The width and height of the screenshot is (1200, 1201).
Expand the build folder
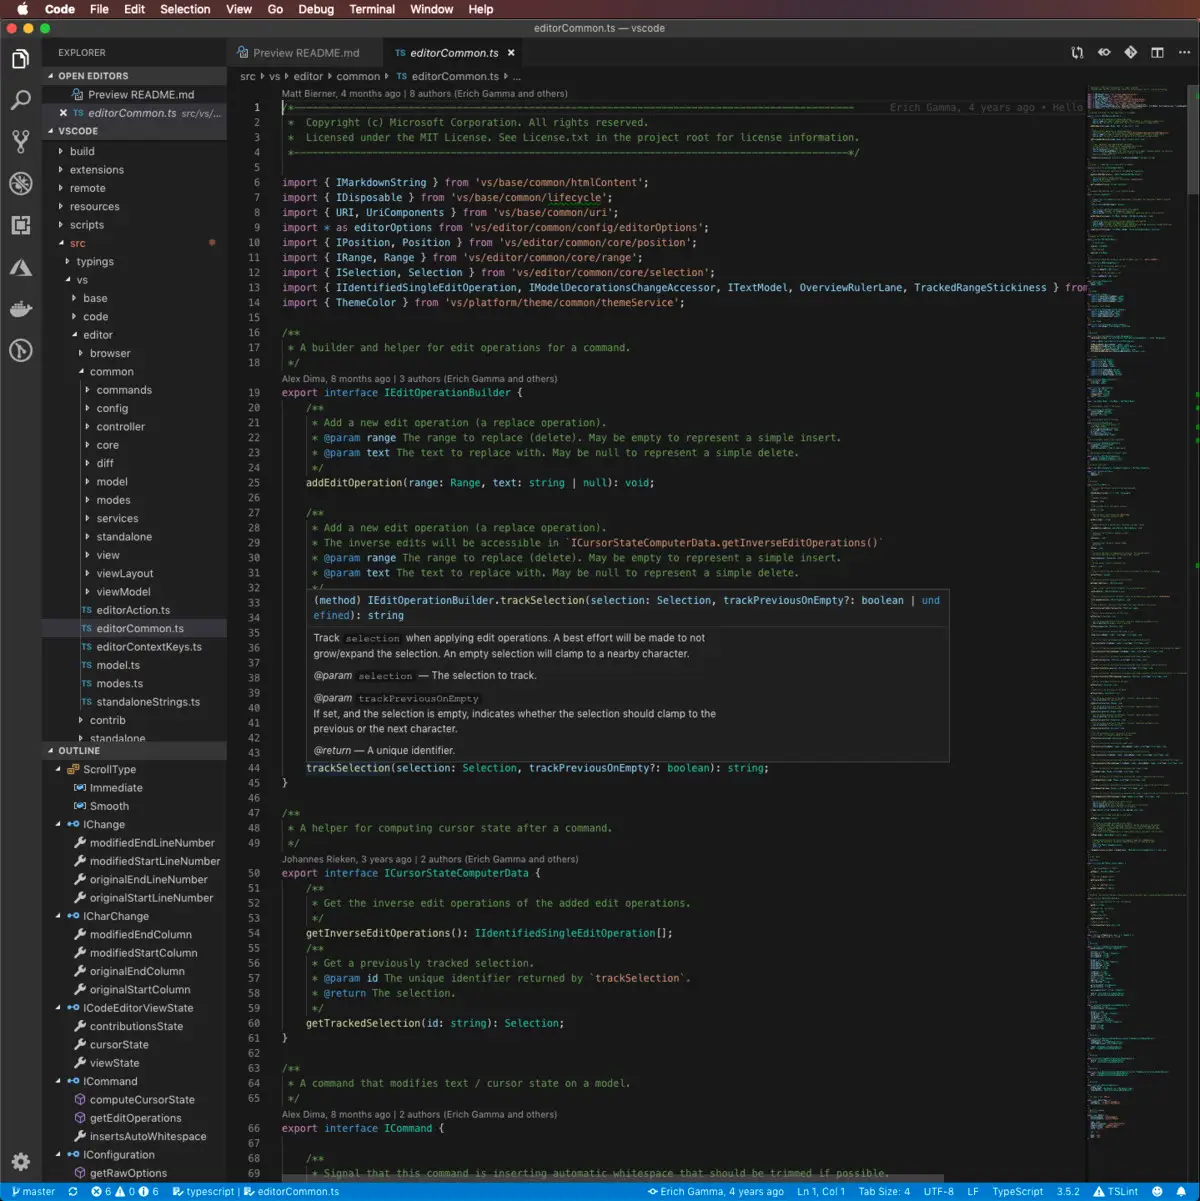tap(134, 152)
